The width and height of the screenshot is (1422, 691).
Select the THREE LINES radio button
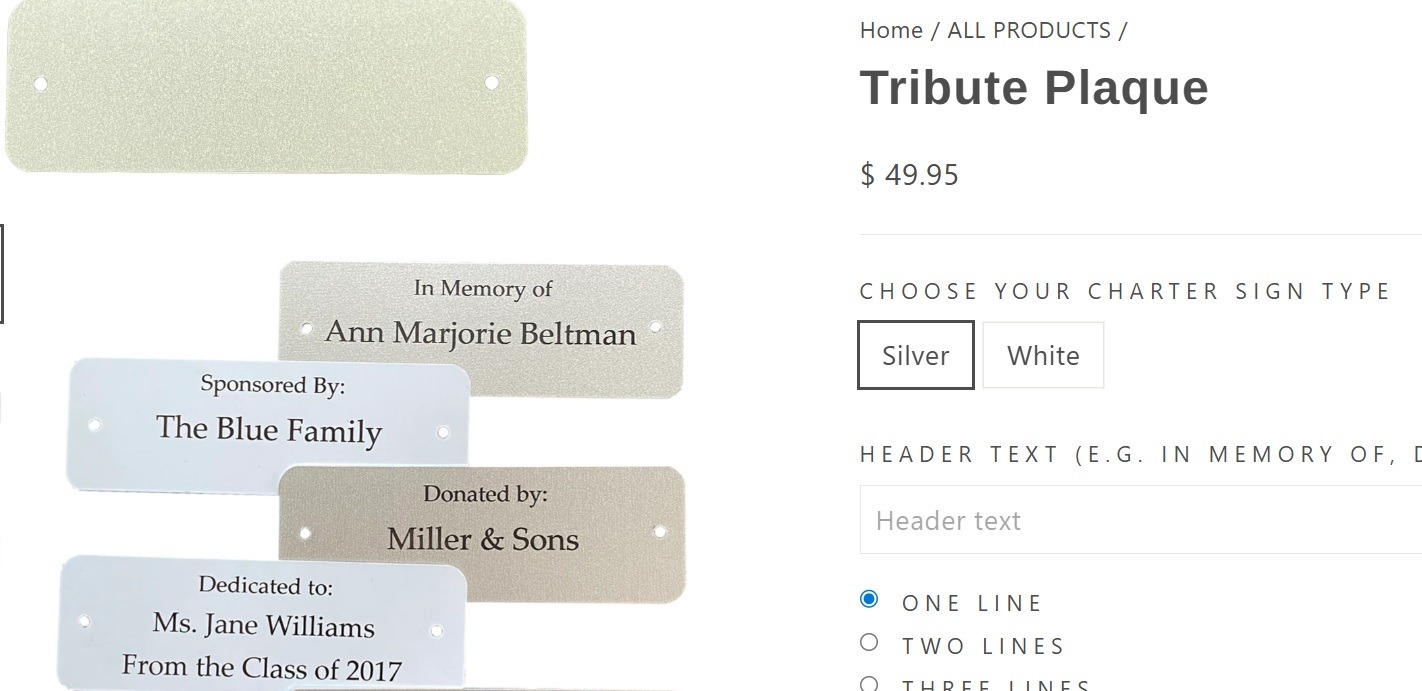pos(869,684)
